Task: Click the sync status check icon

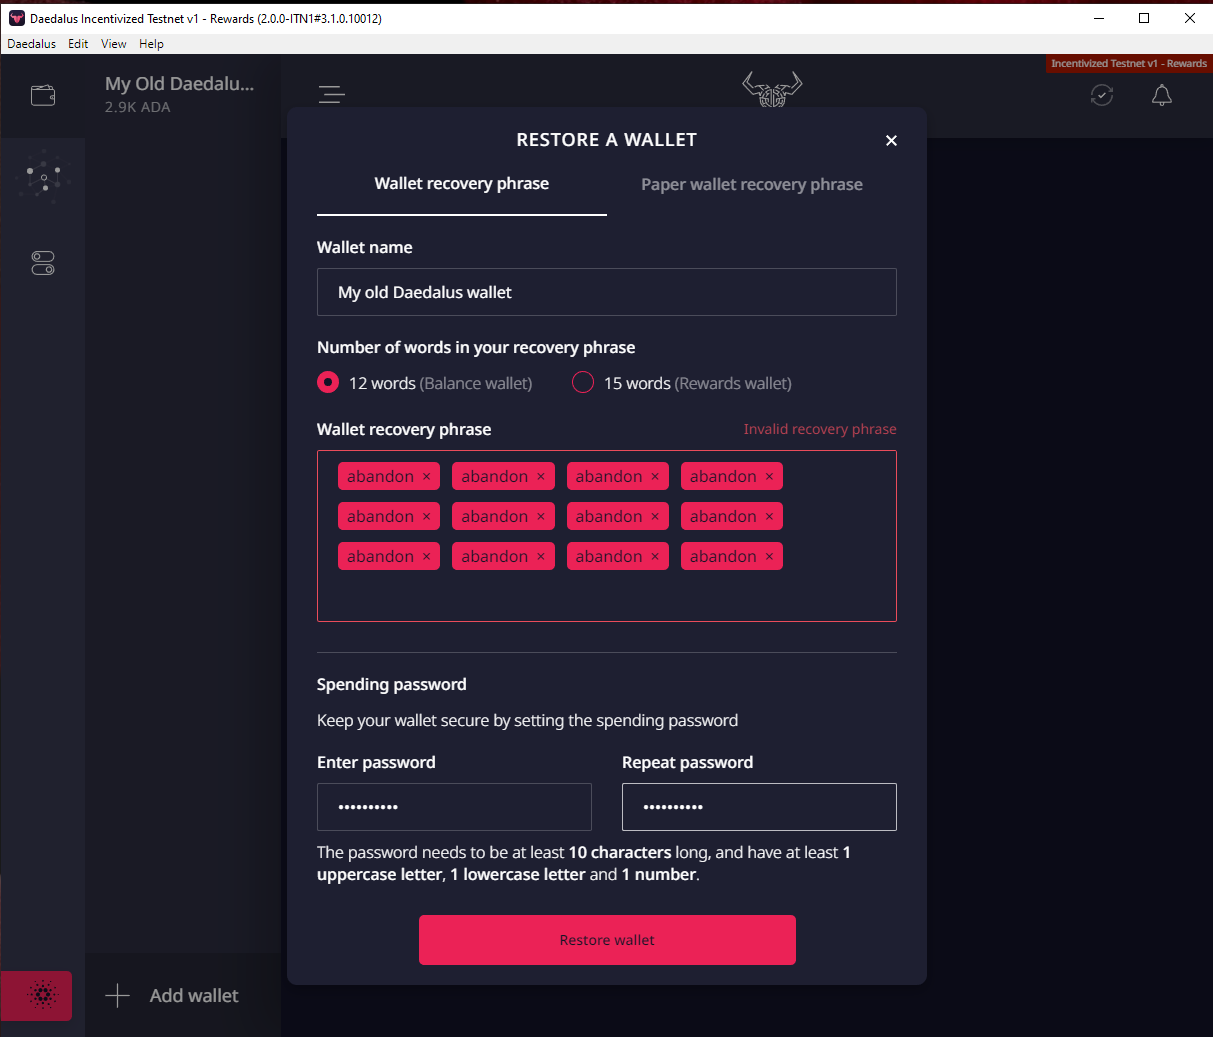Action: point(1102,95)
